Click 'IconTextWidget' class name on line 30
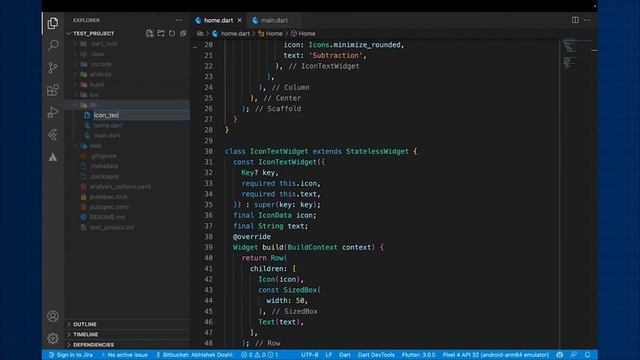The height and width of the screenshot is (360, 640). [279, 151]
